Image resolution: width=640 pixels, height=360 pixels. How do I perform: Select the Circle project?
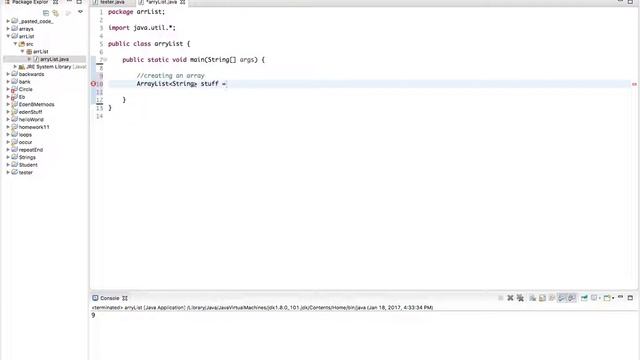pos(25,89)
